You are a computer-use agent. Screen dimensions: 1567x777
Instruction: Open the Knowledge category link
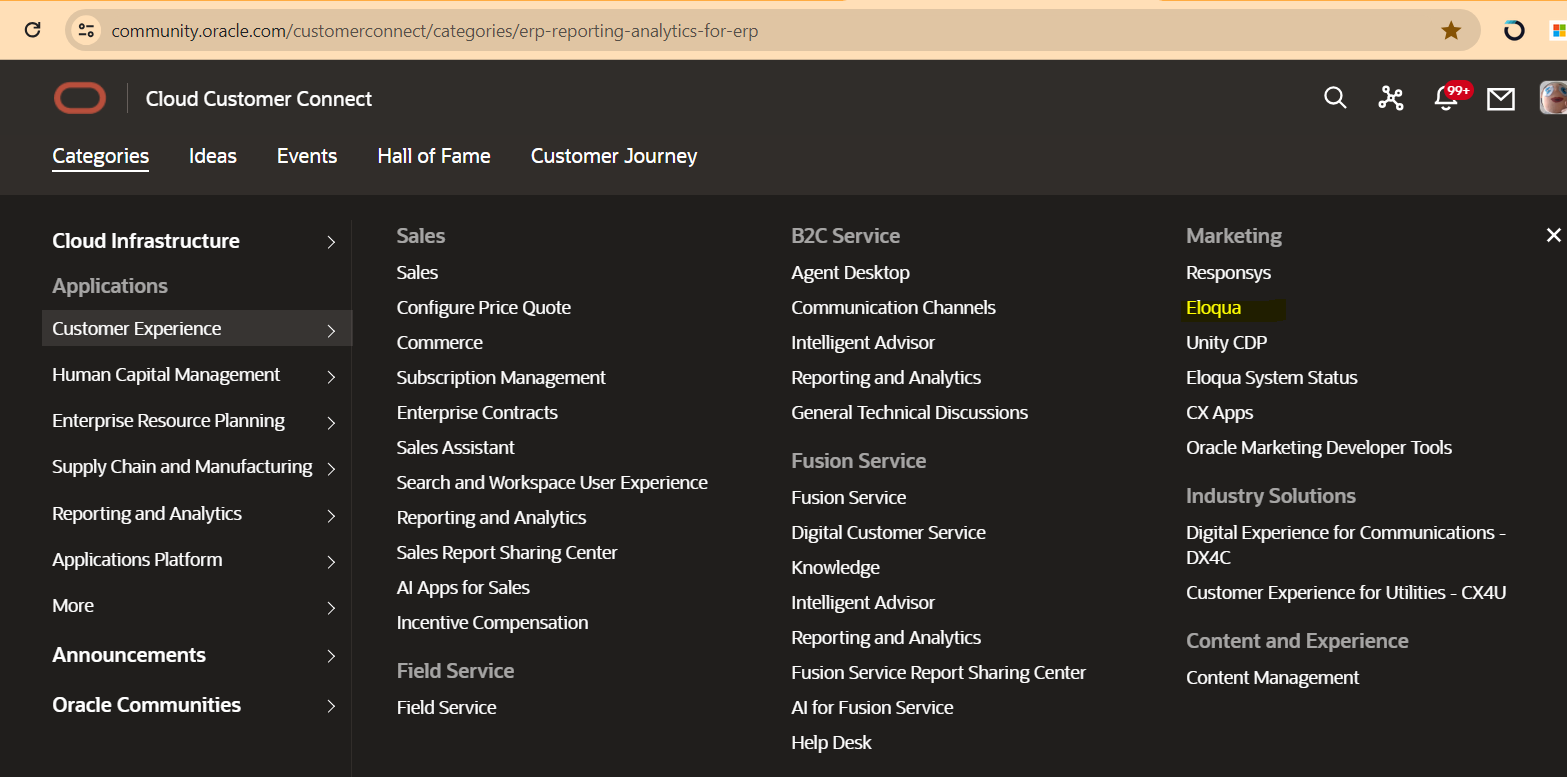click(x=836, y=567)
